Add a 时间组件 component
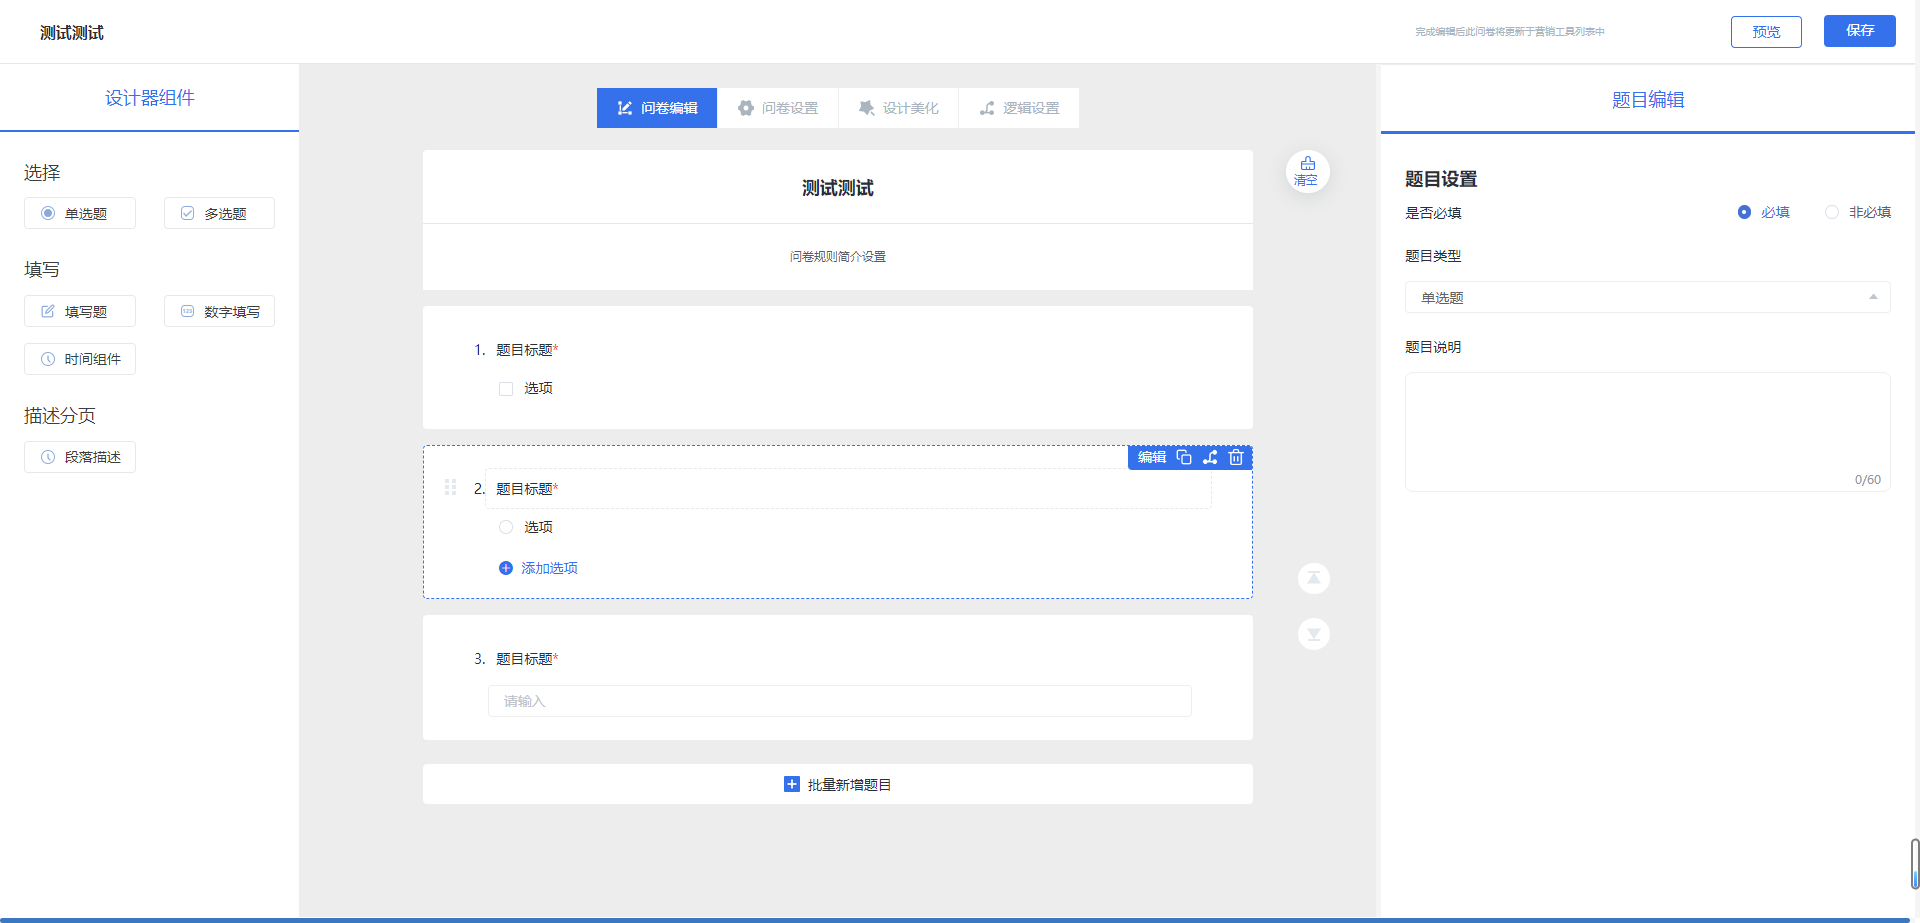The image size is (1920, 923). tap(80, 359)
